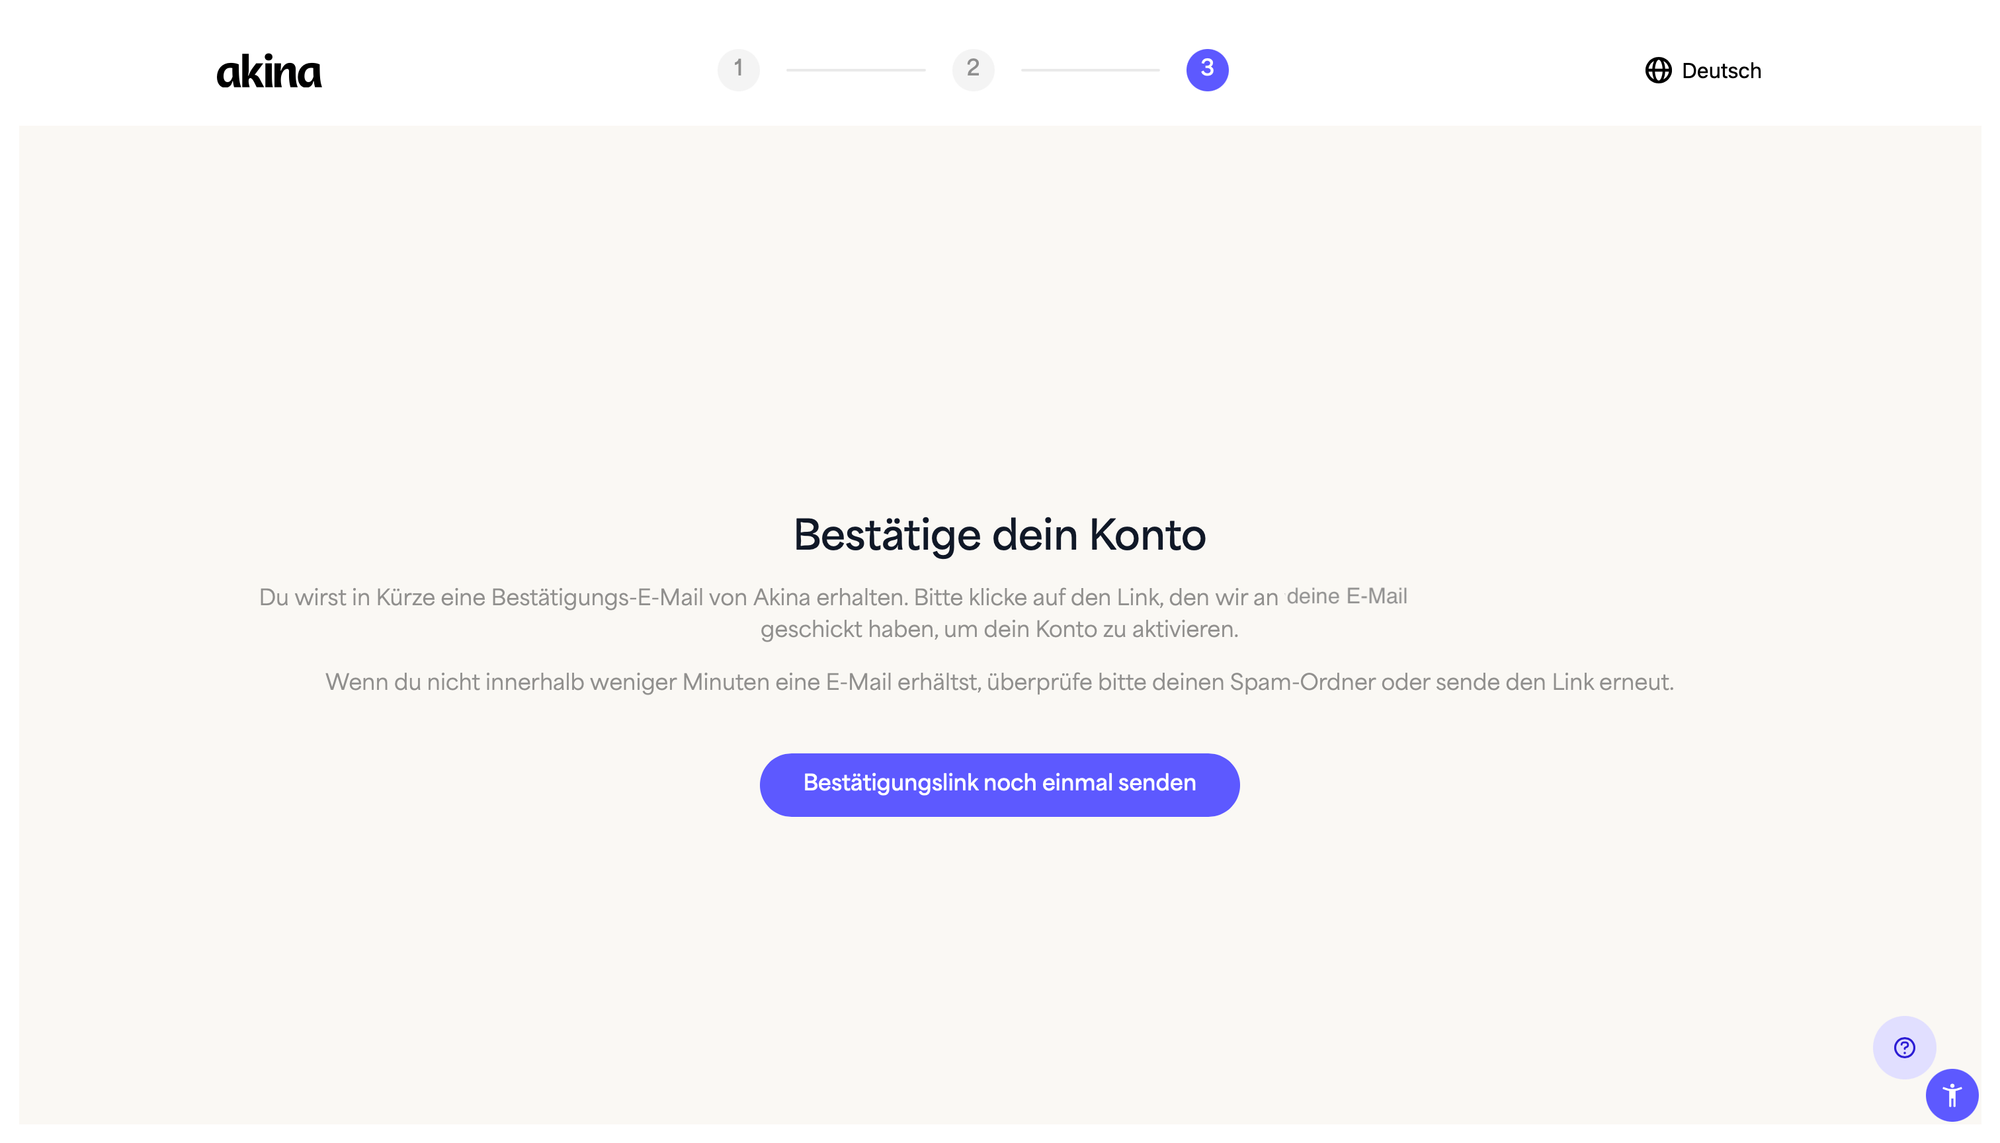Image resolution: width=2000 pixels, height=1143 pixels.
Task: Click the spam folder hint paragraph
Action: [1000, 683]
